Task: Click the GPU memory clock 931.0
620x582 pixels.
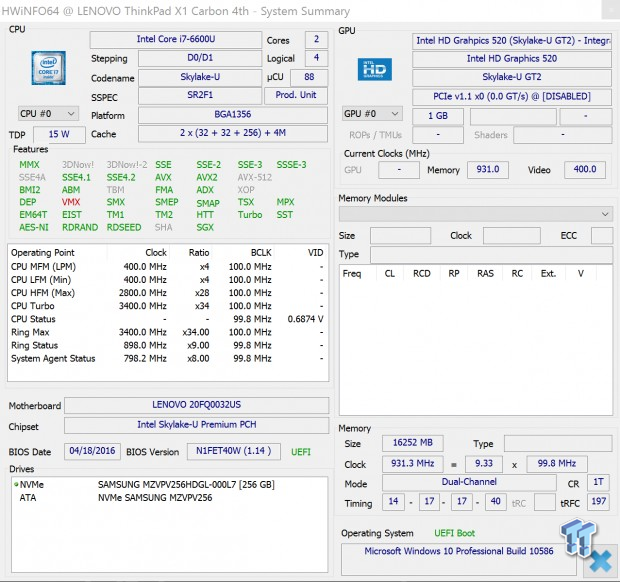Action: click(x=488, y=170)
